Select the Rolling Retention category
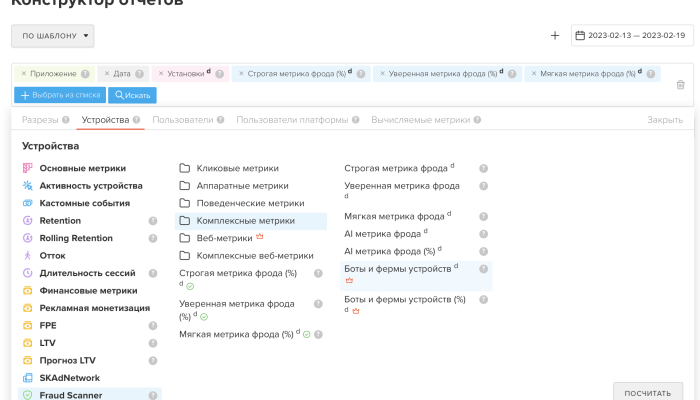700x400 pixels. click(76, 238)
